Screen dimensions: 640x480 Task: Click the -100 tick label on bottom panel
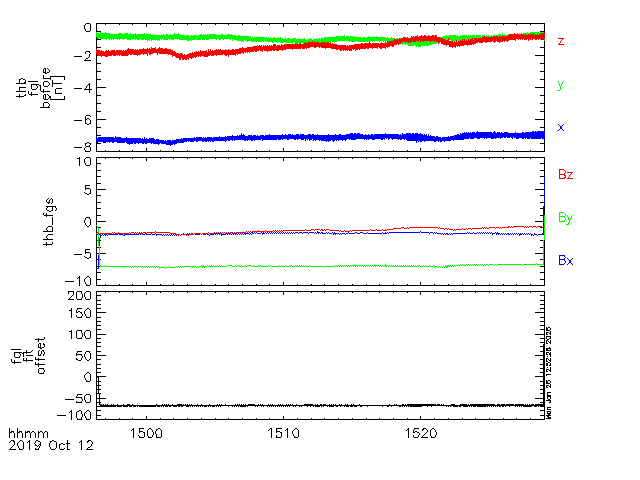75,415
